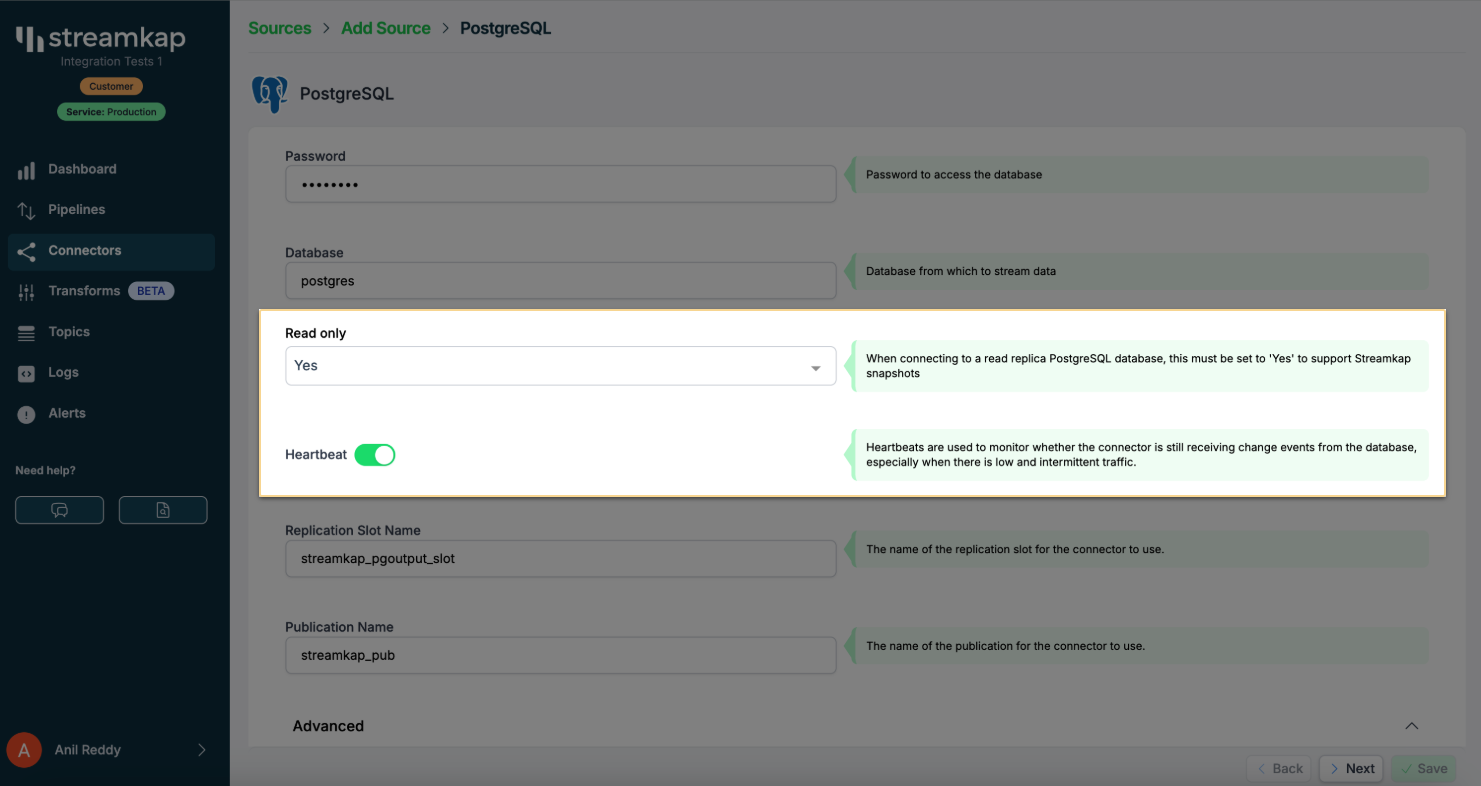1481x786 pixels.
Task: Click the Integration Tests 1 label
Action: 111,62
